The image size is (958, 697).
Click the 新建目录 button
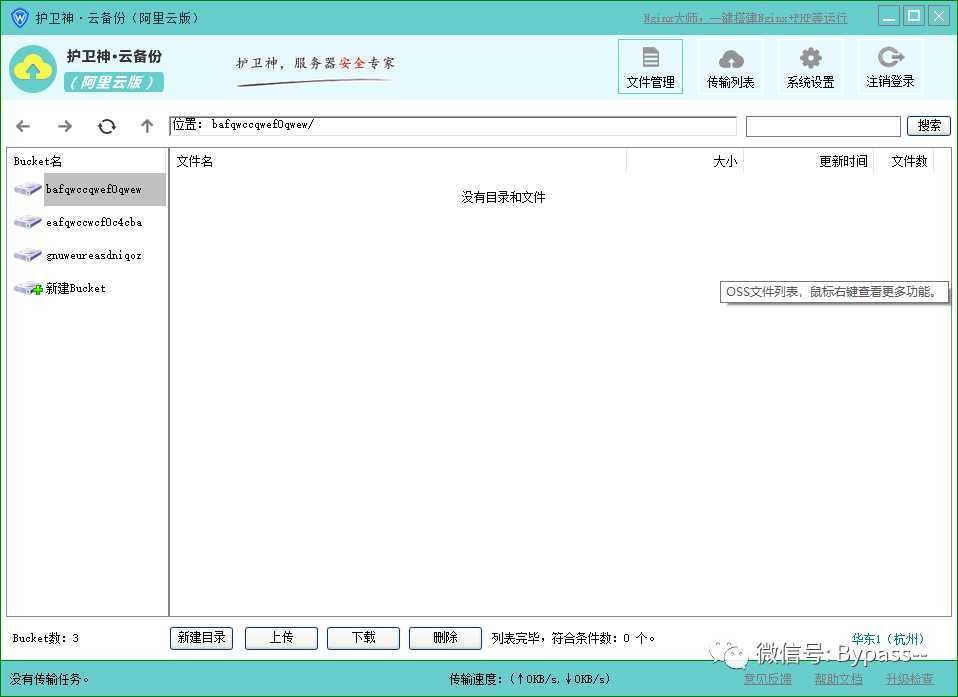click(x=201, y=638)
